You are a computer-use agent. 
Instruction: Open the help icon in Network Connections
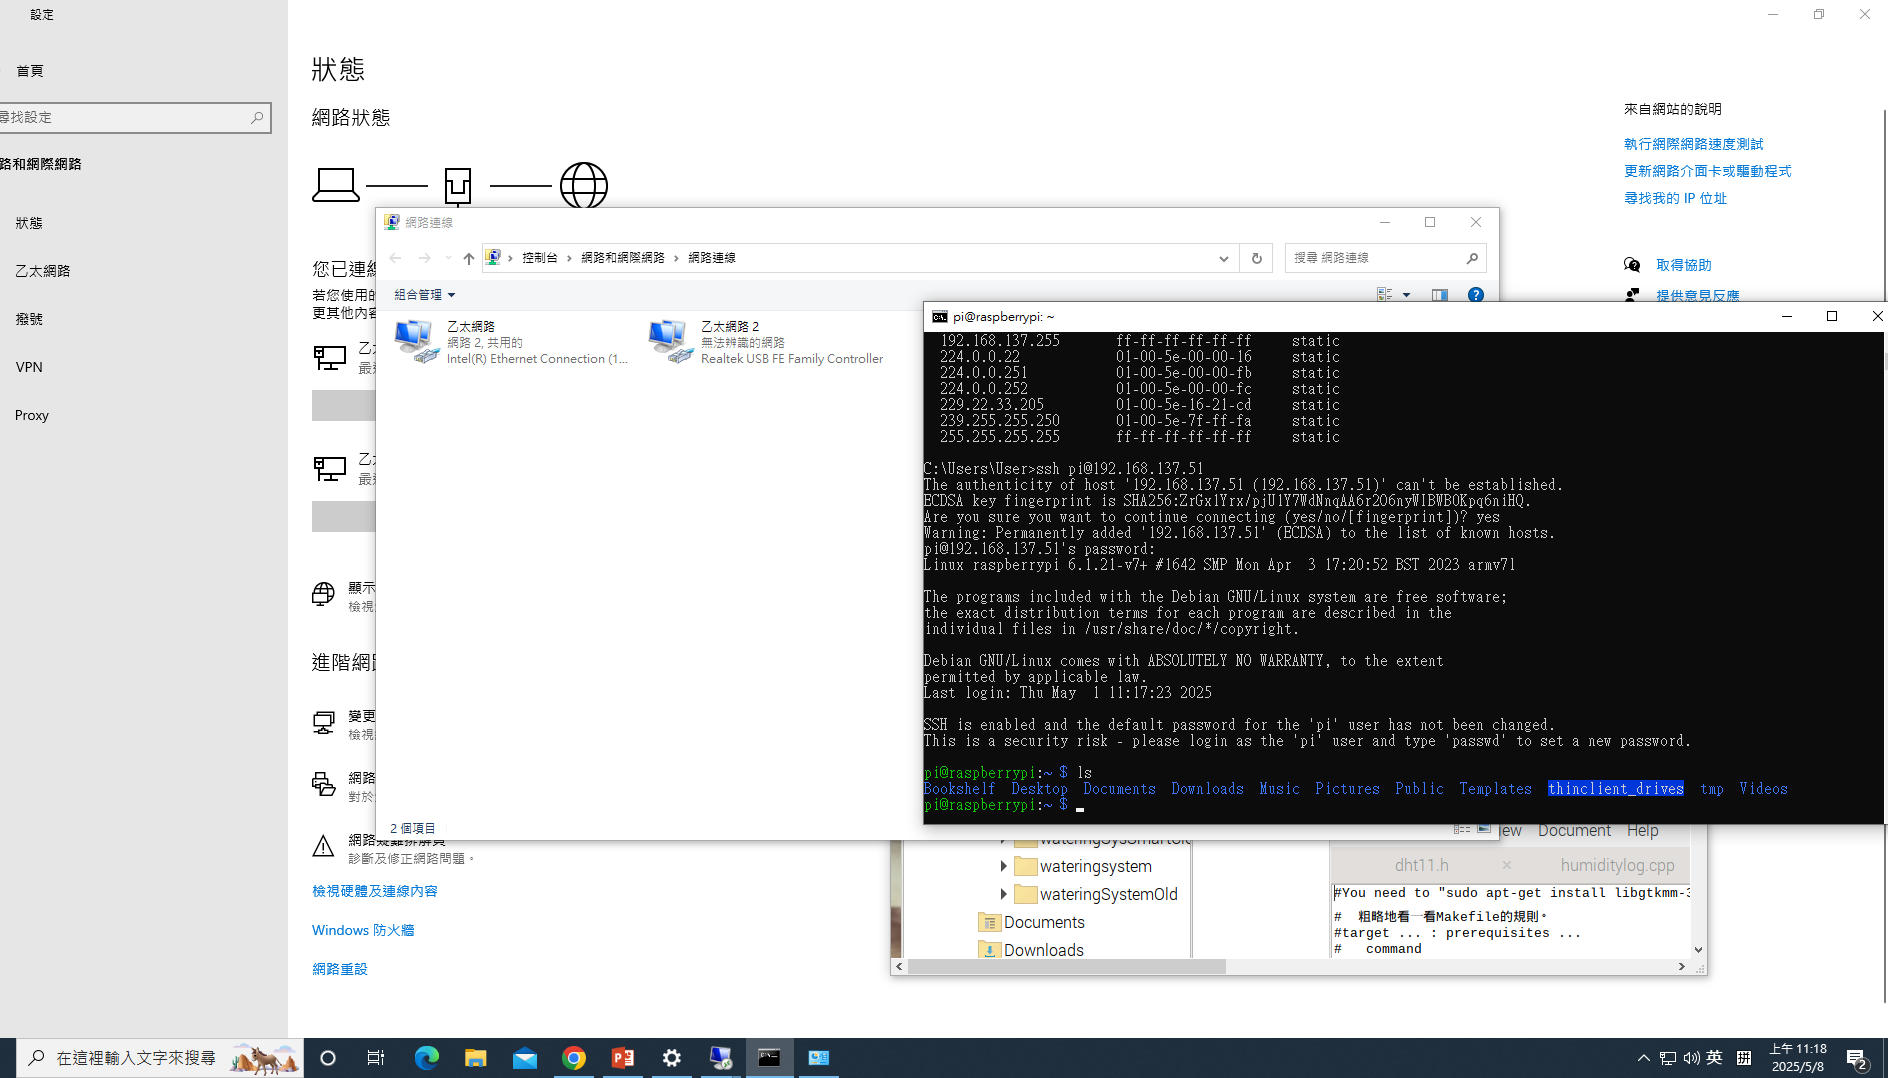pyautogui.click(x=1475, y=295)
